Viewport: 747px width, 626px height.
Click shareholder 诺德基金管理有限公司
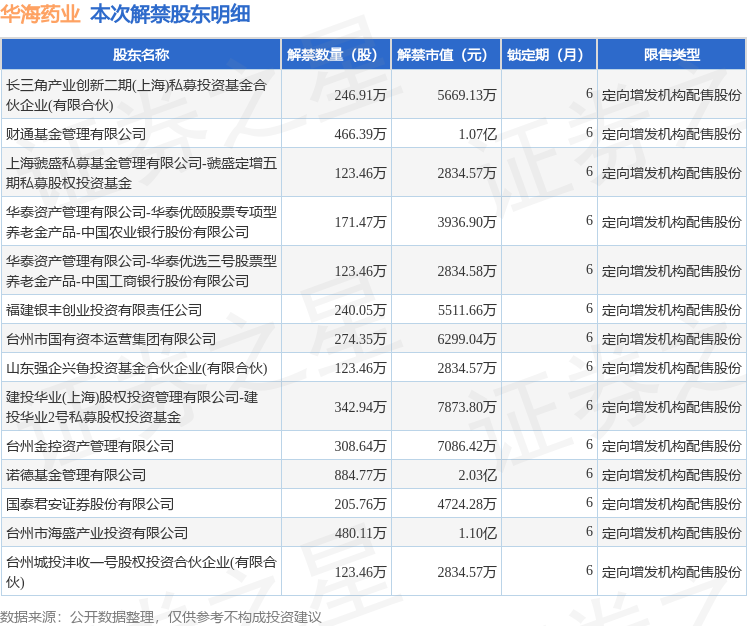pos(76,475)
